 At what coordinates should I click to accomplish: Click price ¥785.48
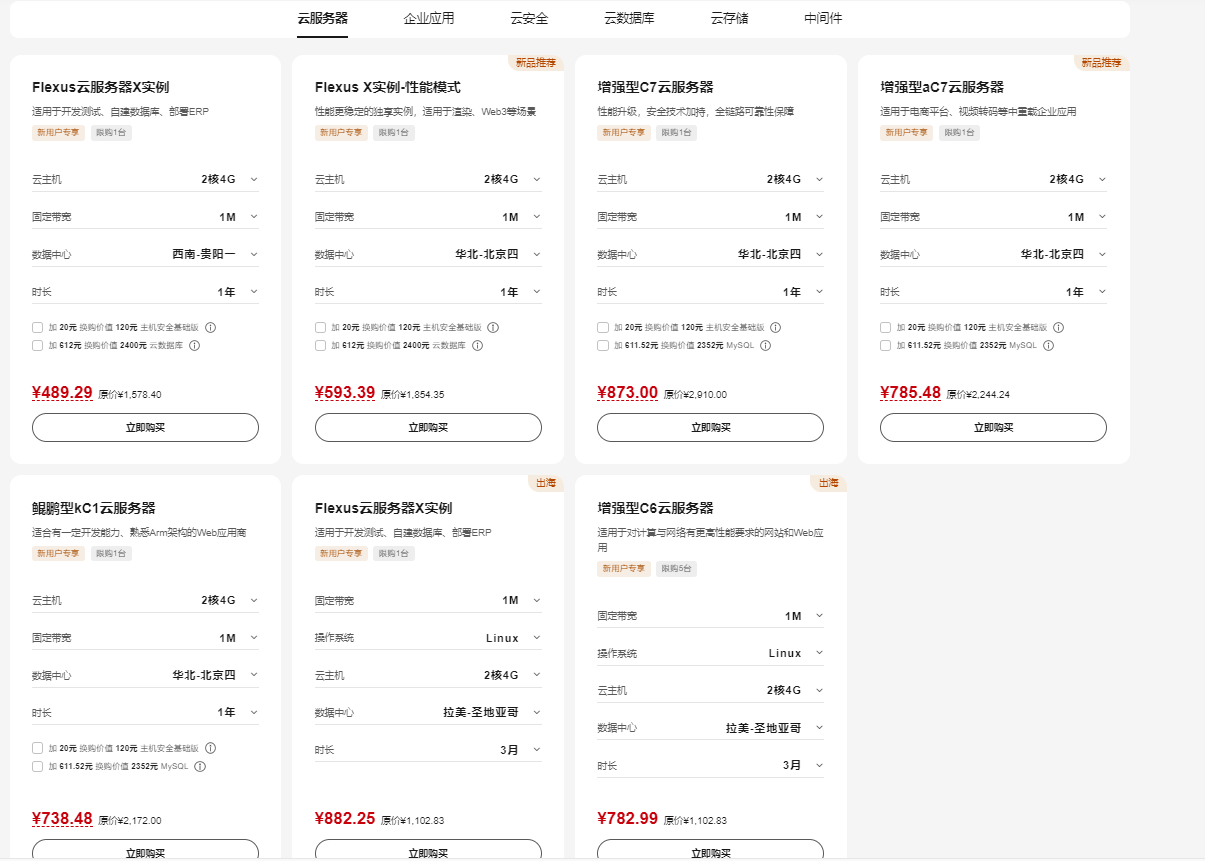911,393
